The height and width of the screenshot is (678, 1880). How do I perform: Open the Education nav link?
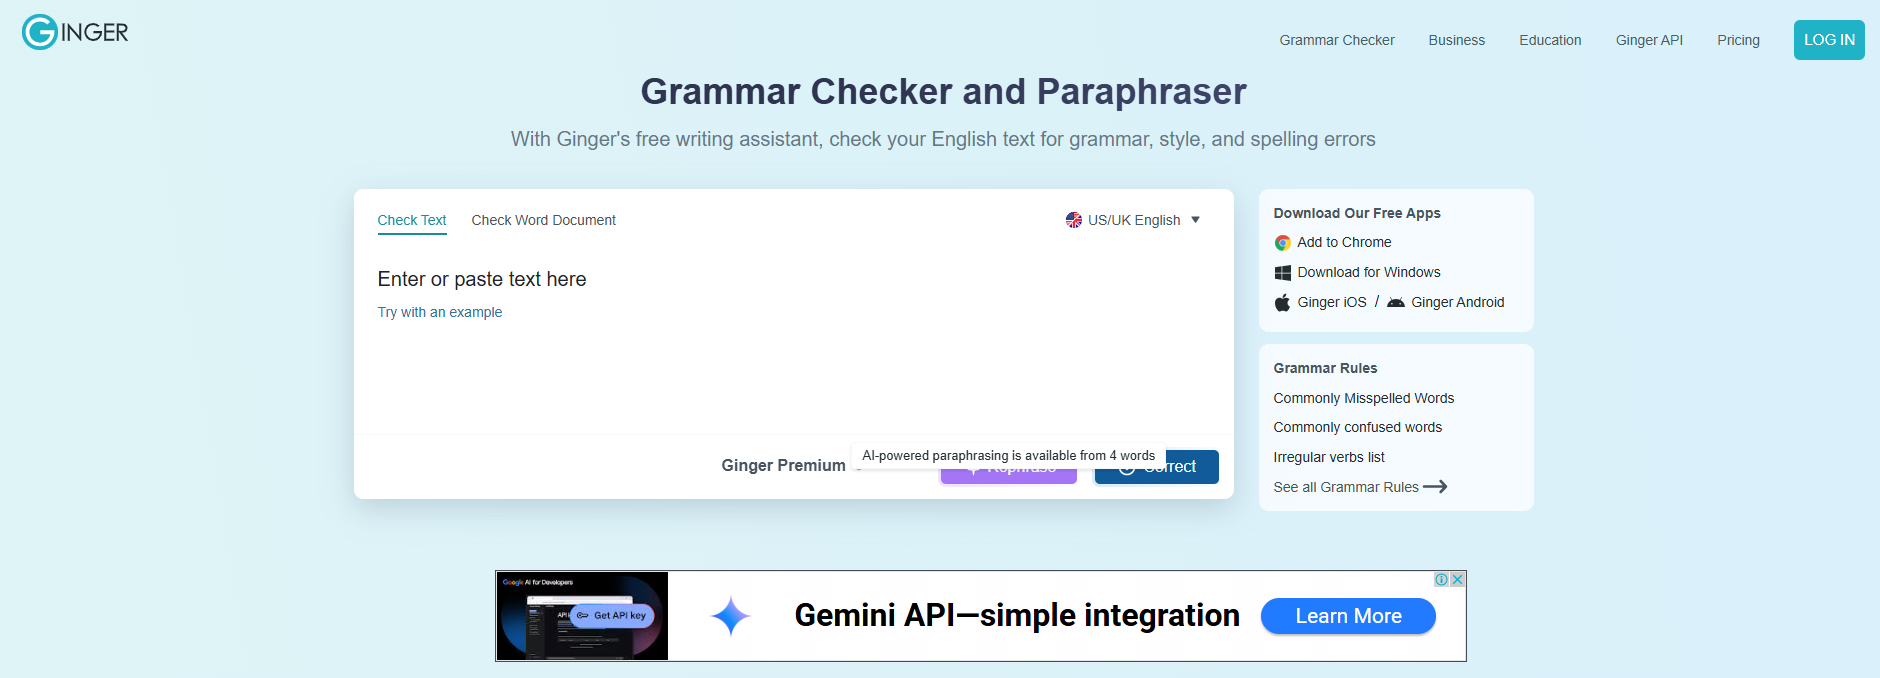(1550, 40)
